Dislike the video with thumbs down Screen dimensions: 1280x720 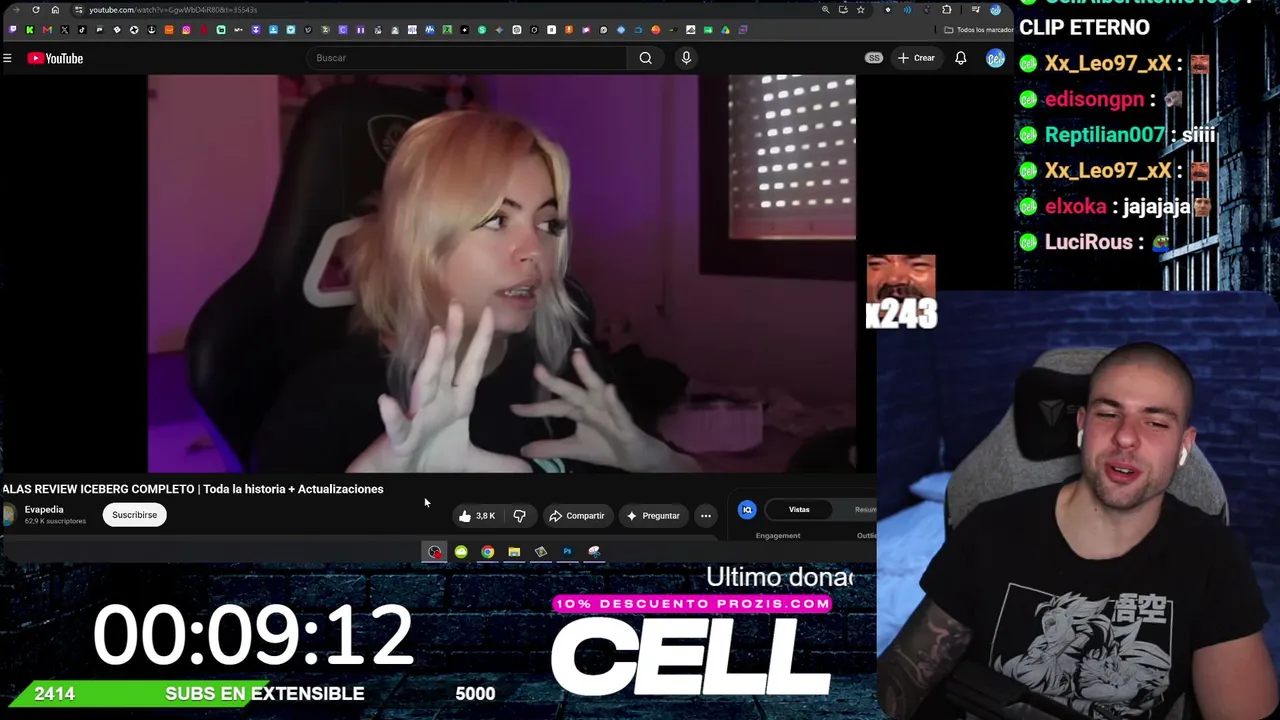tap(519, 516)
